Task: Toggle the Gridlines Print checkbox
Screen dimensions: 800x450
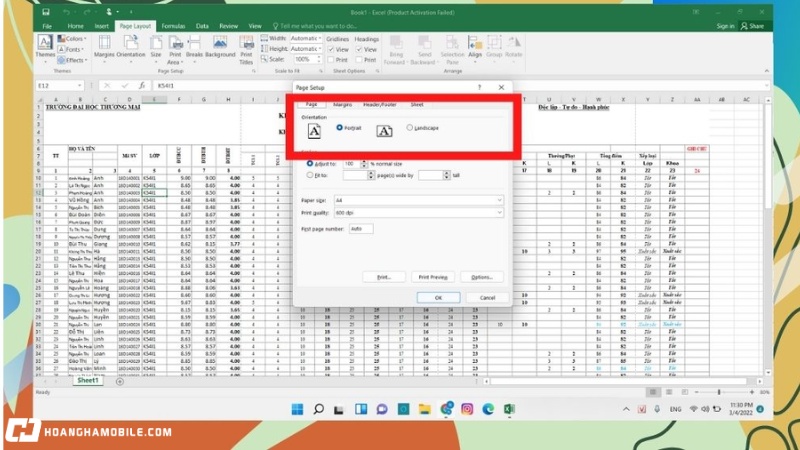Action: click(x=331, y=60)
